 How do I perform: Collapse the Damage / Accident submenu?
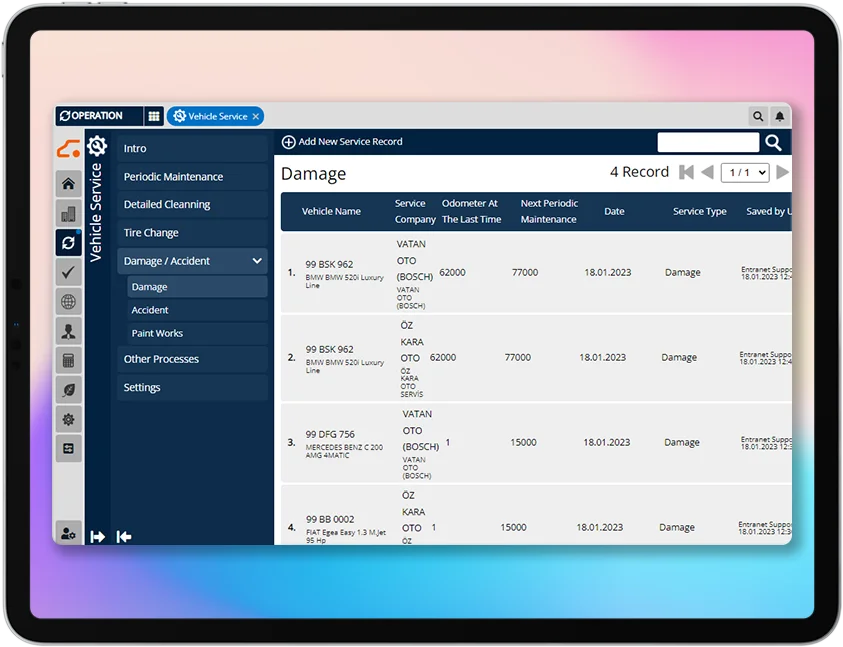click(x=257, y=261)
